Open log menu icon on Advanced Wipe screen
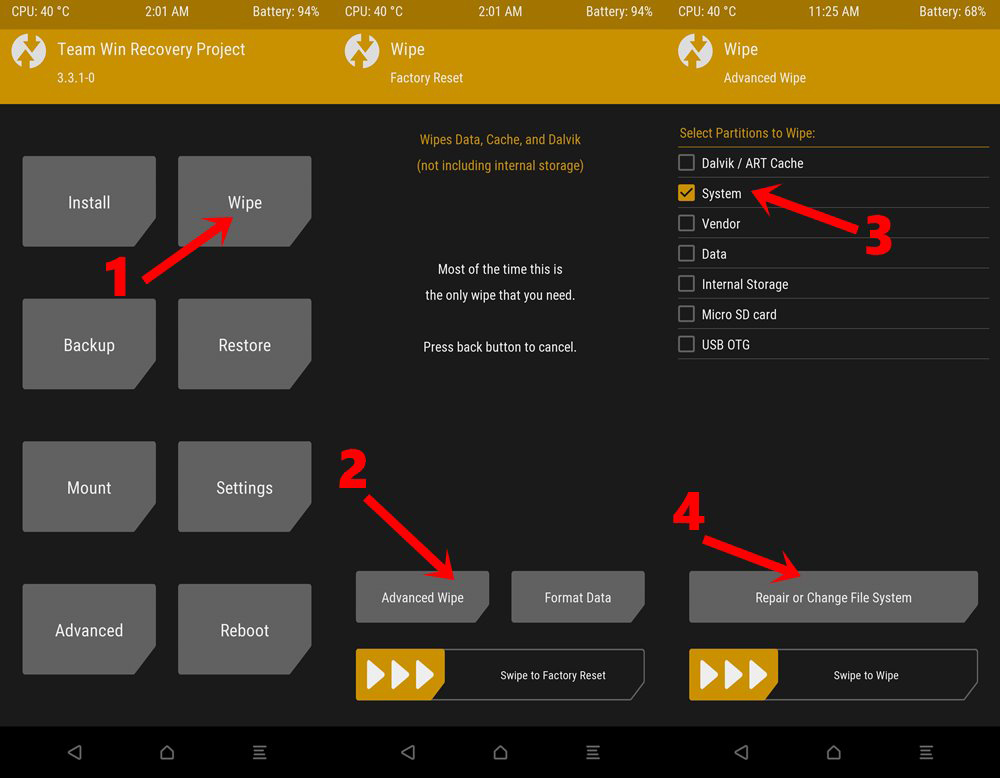Screen dimensions: 1000x778 pos(927,752)
